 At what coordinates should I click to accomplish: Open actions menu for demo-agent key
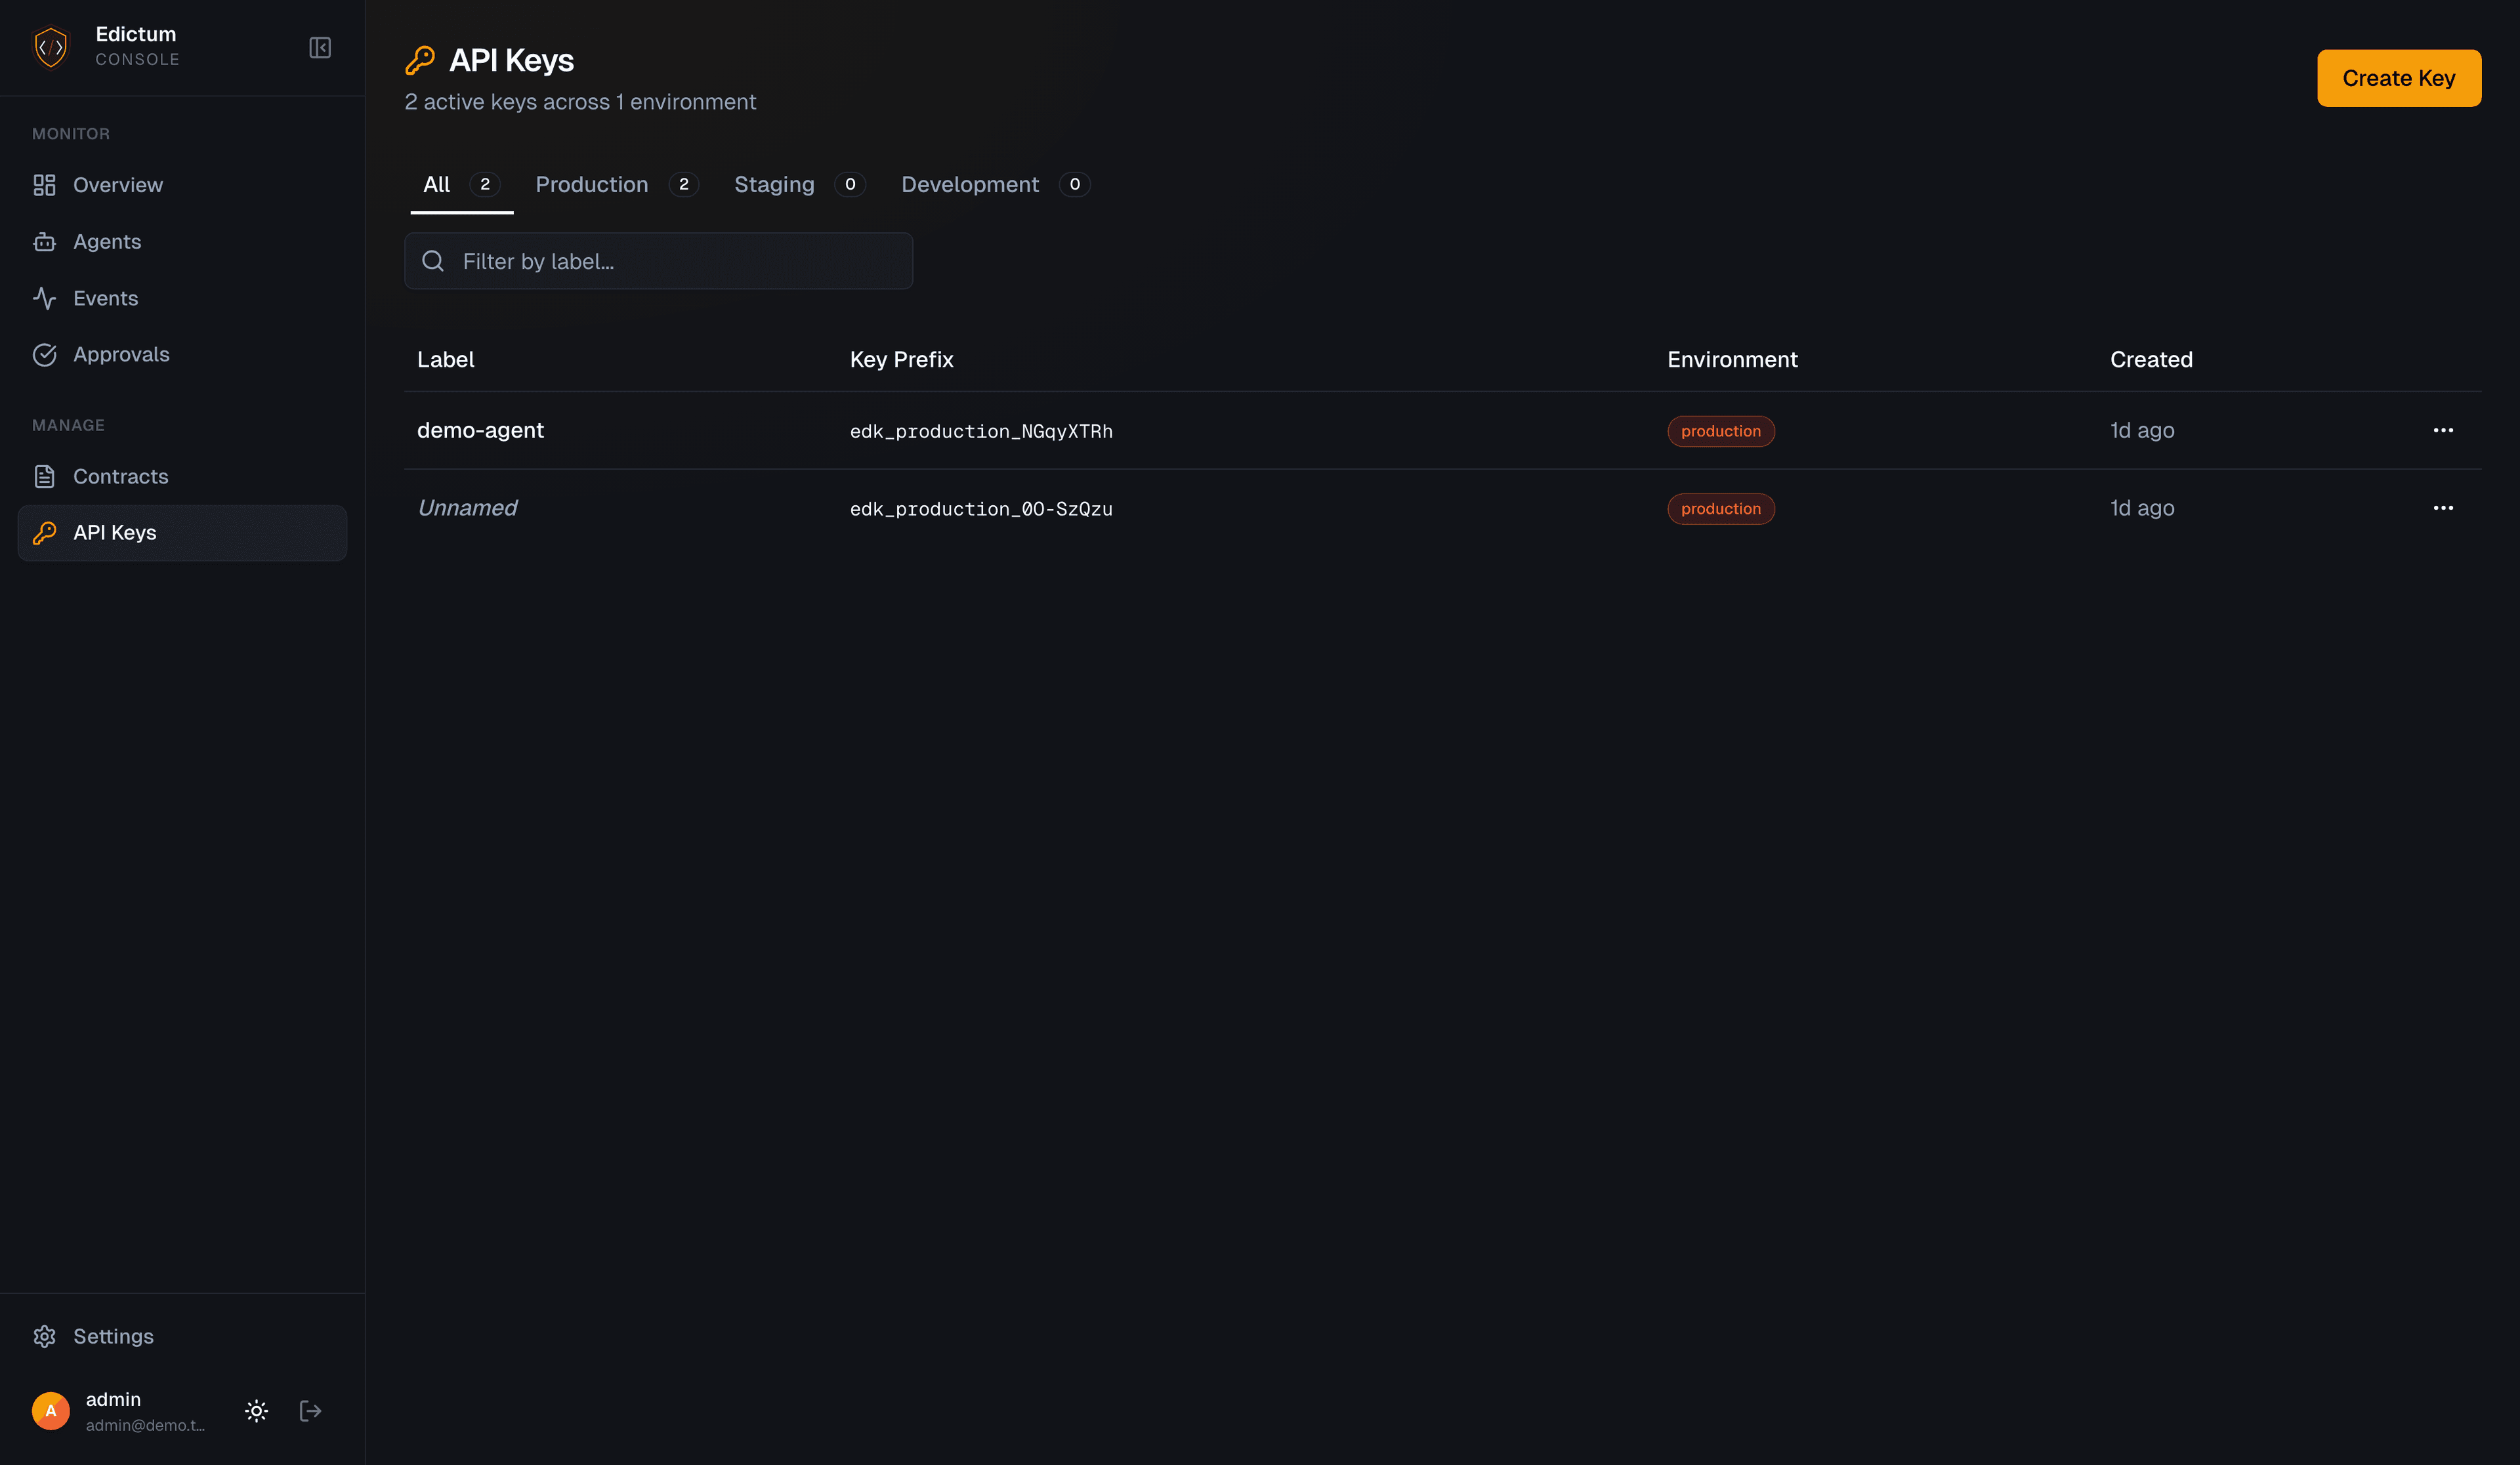point(2443,430)
